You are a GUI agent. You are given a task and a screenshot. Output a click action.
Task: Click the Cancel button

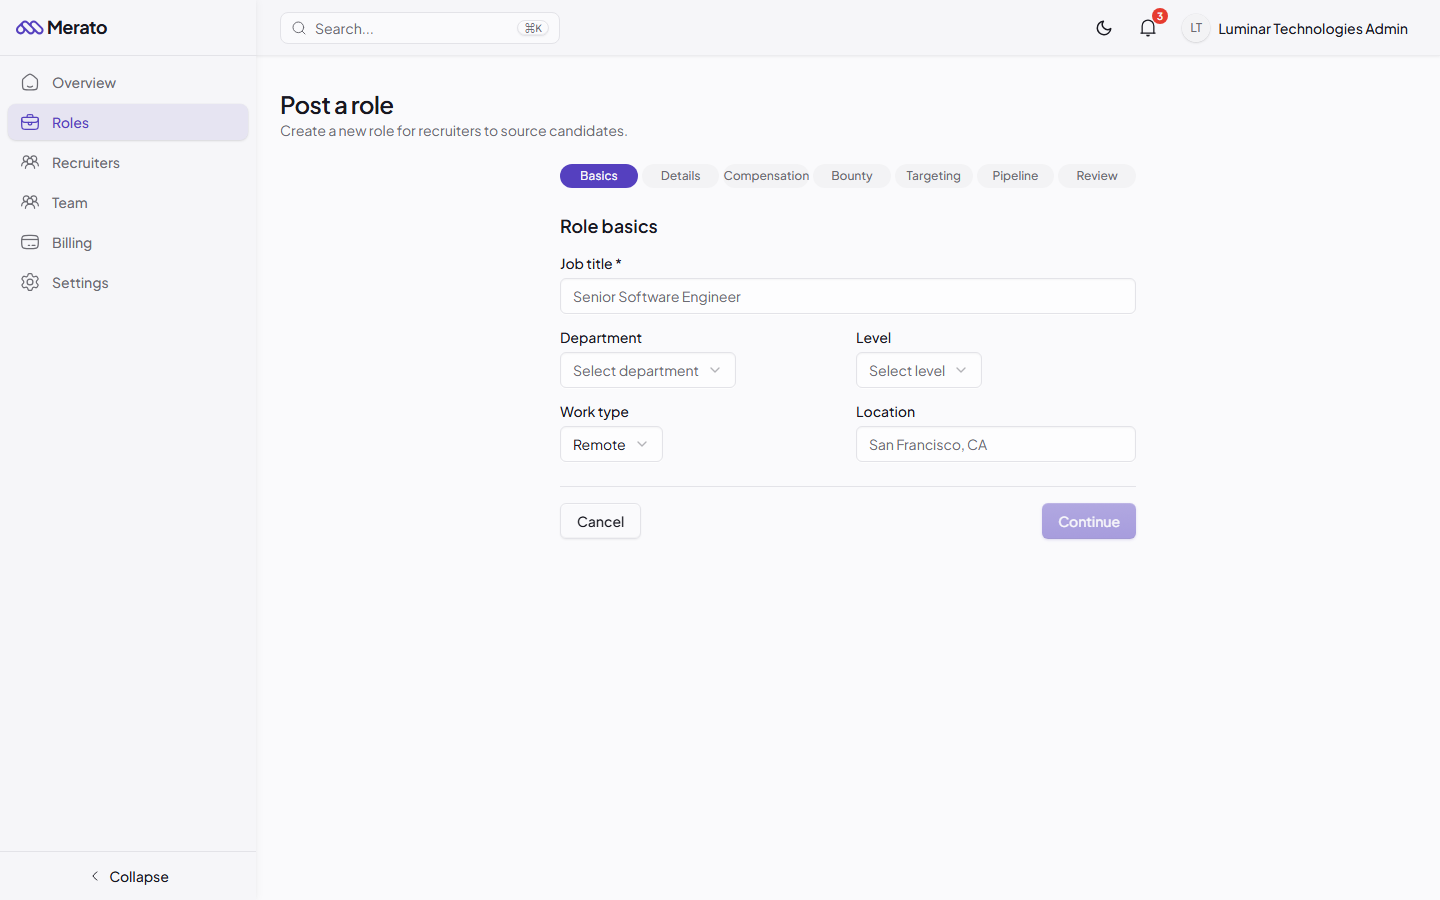(x=600, y=521)
